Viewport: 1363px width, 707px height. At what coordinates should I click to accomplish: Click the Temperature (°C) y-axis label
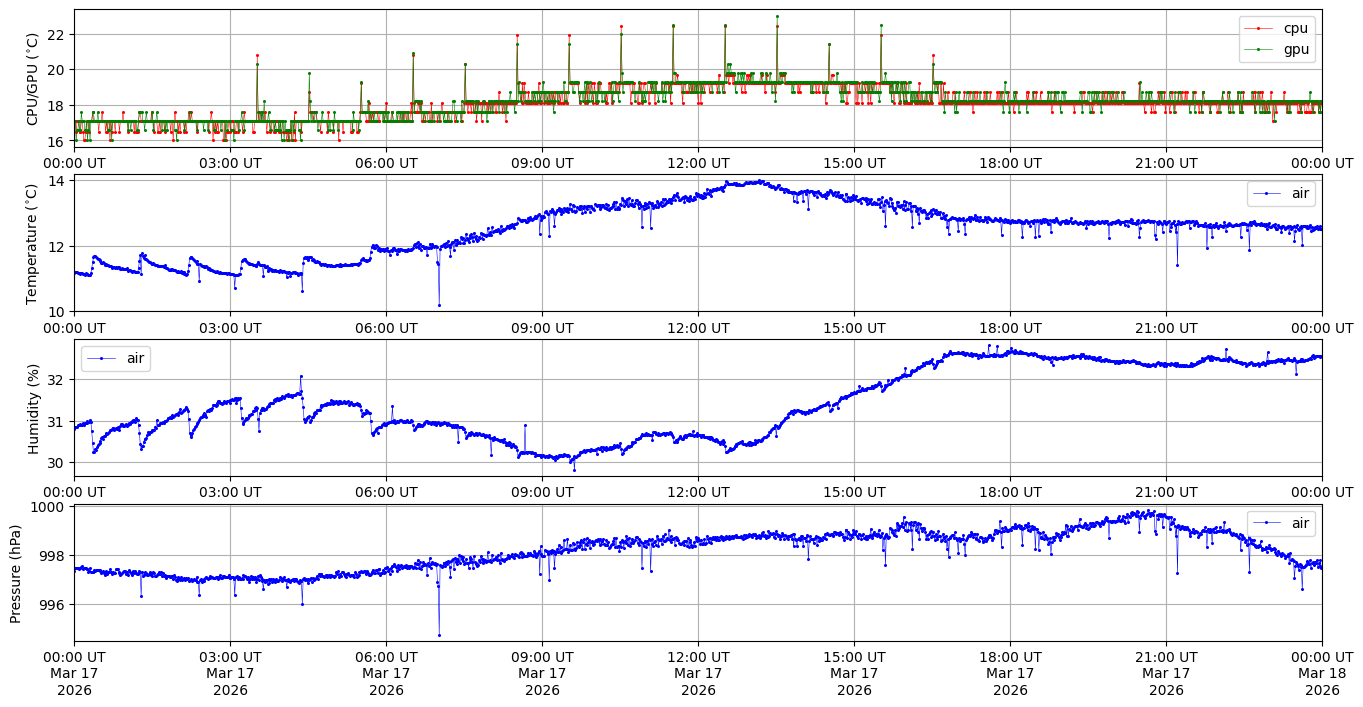(32, 243)
